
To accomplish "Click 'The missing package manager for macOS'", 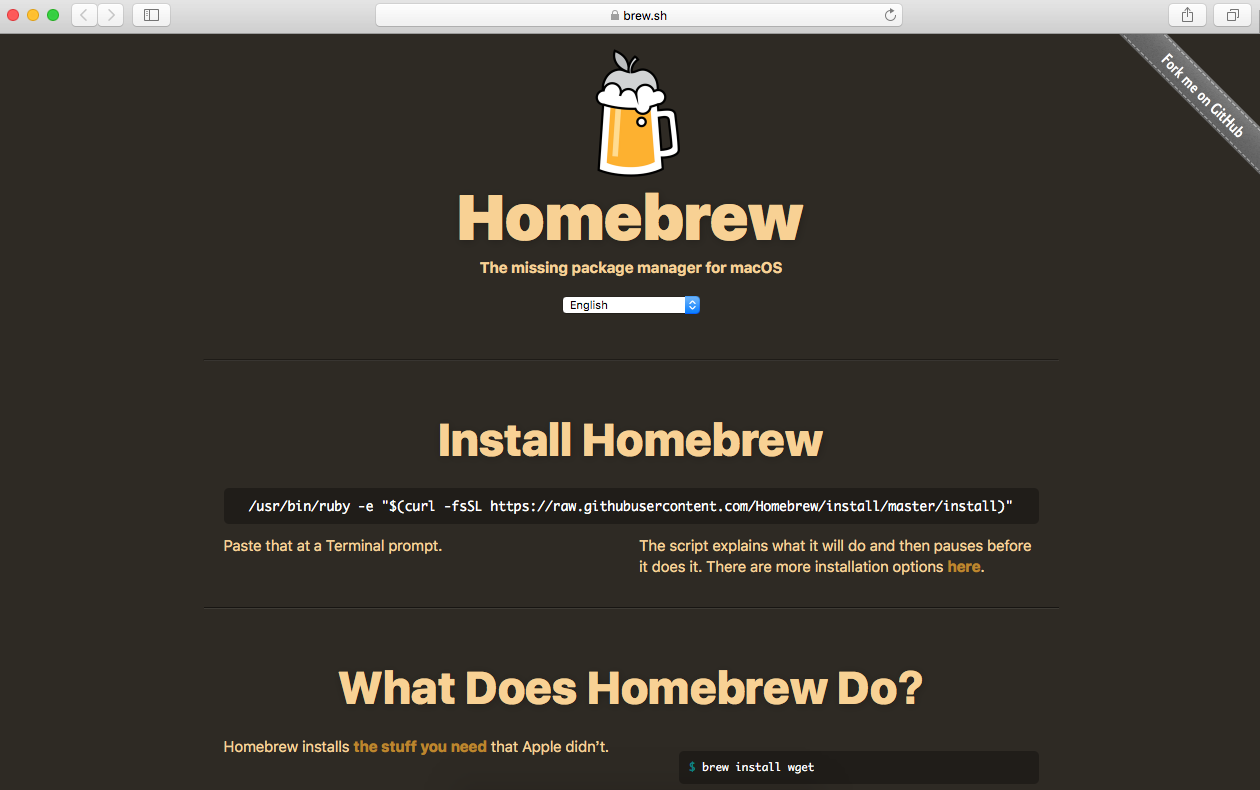I will tap(631, 268).
